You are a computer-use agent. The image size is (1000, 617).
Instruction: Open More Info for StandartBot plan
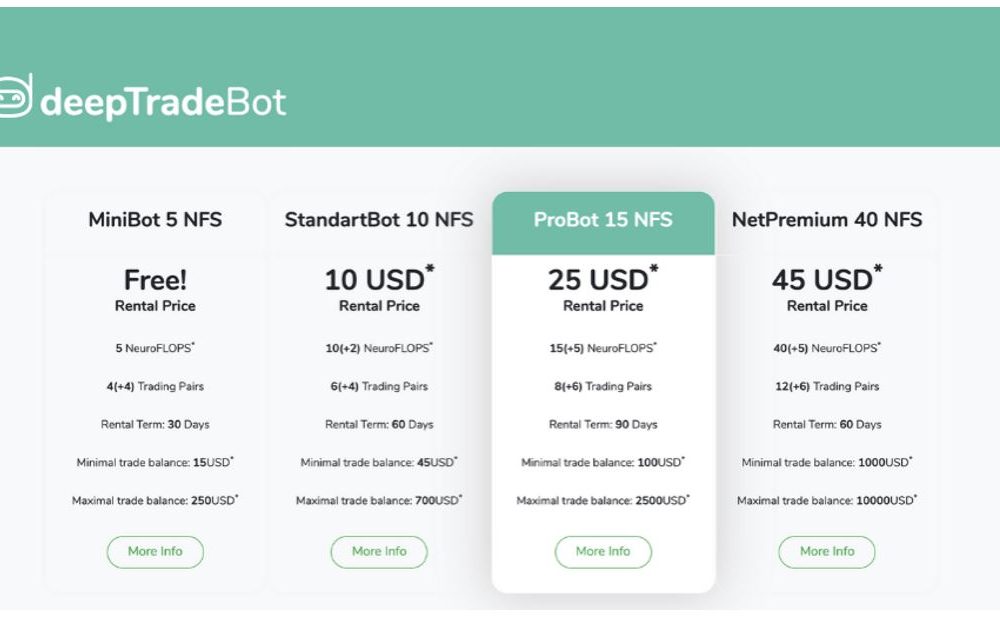click(x=379, y=552)
